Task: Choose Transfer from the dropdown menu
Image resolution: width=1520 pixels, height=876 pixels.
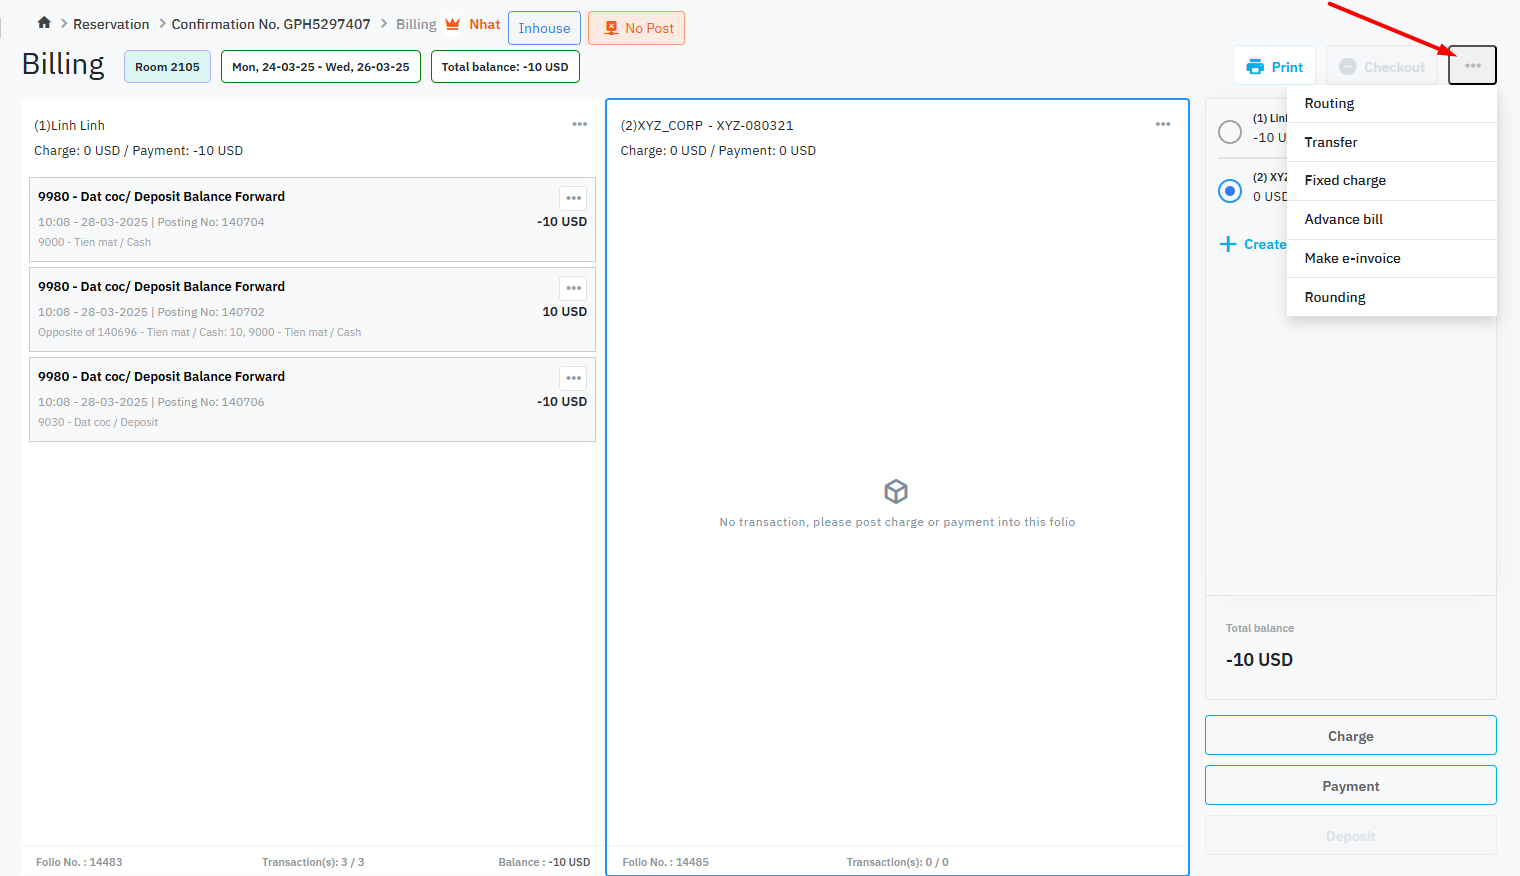Action: click(1330, 143)
